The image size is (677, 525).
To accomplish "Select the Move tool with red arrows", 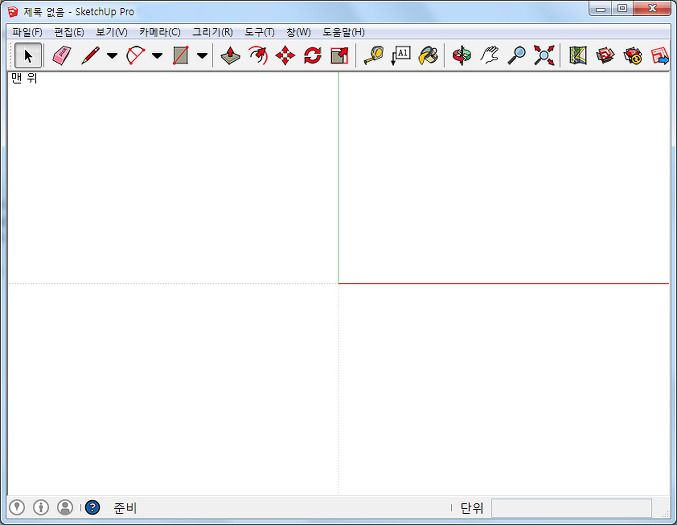I will 285,56.
